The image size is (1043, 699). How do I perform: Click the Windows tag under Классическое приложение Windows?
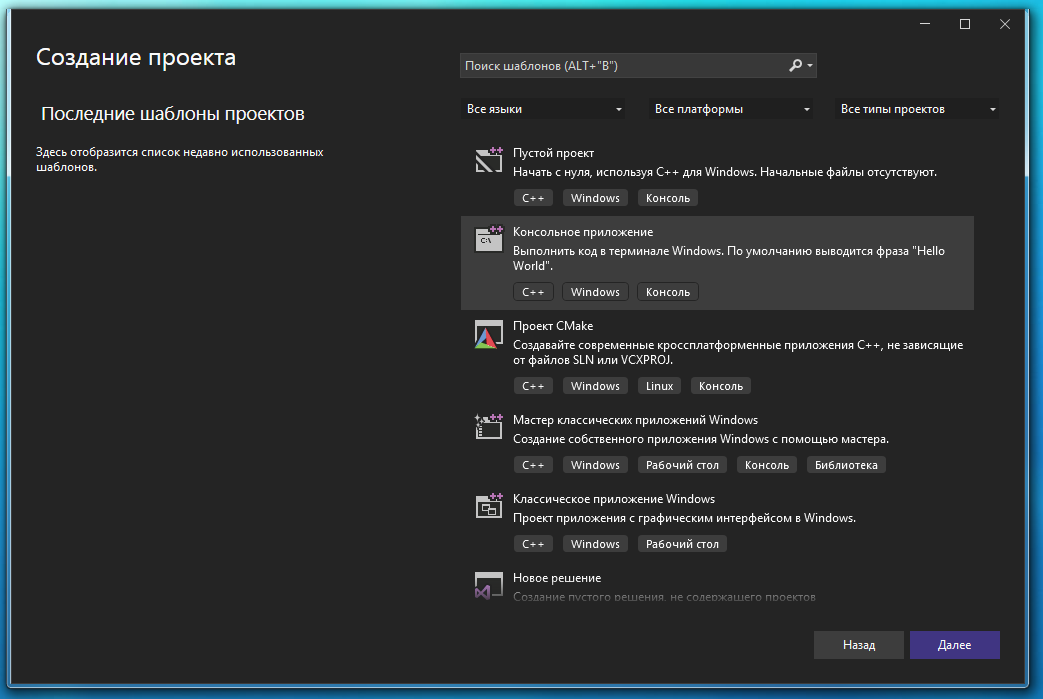point(595,544)
